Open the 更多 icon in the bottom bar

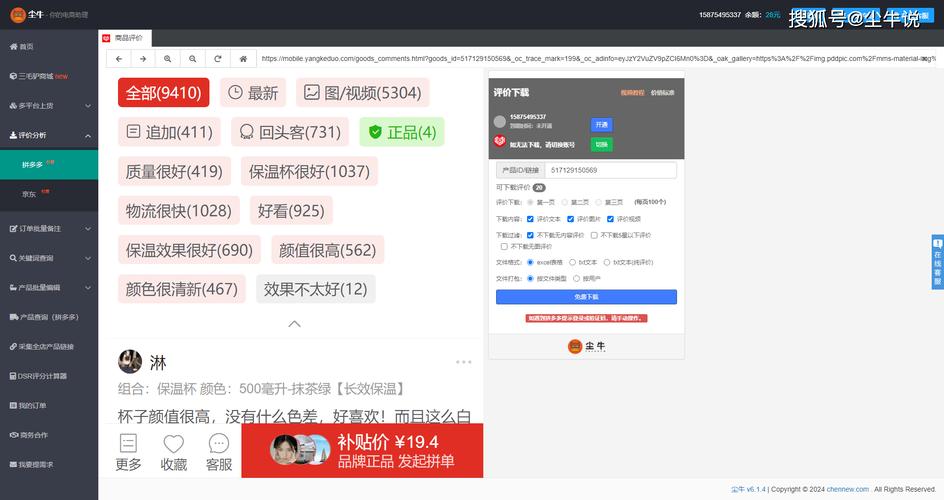(x=128, y=452)
